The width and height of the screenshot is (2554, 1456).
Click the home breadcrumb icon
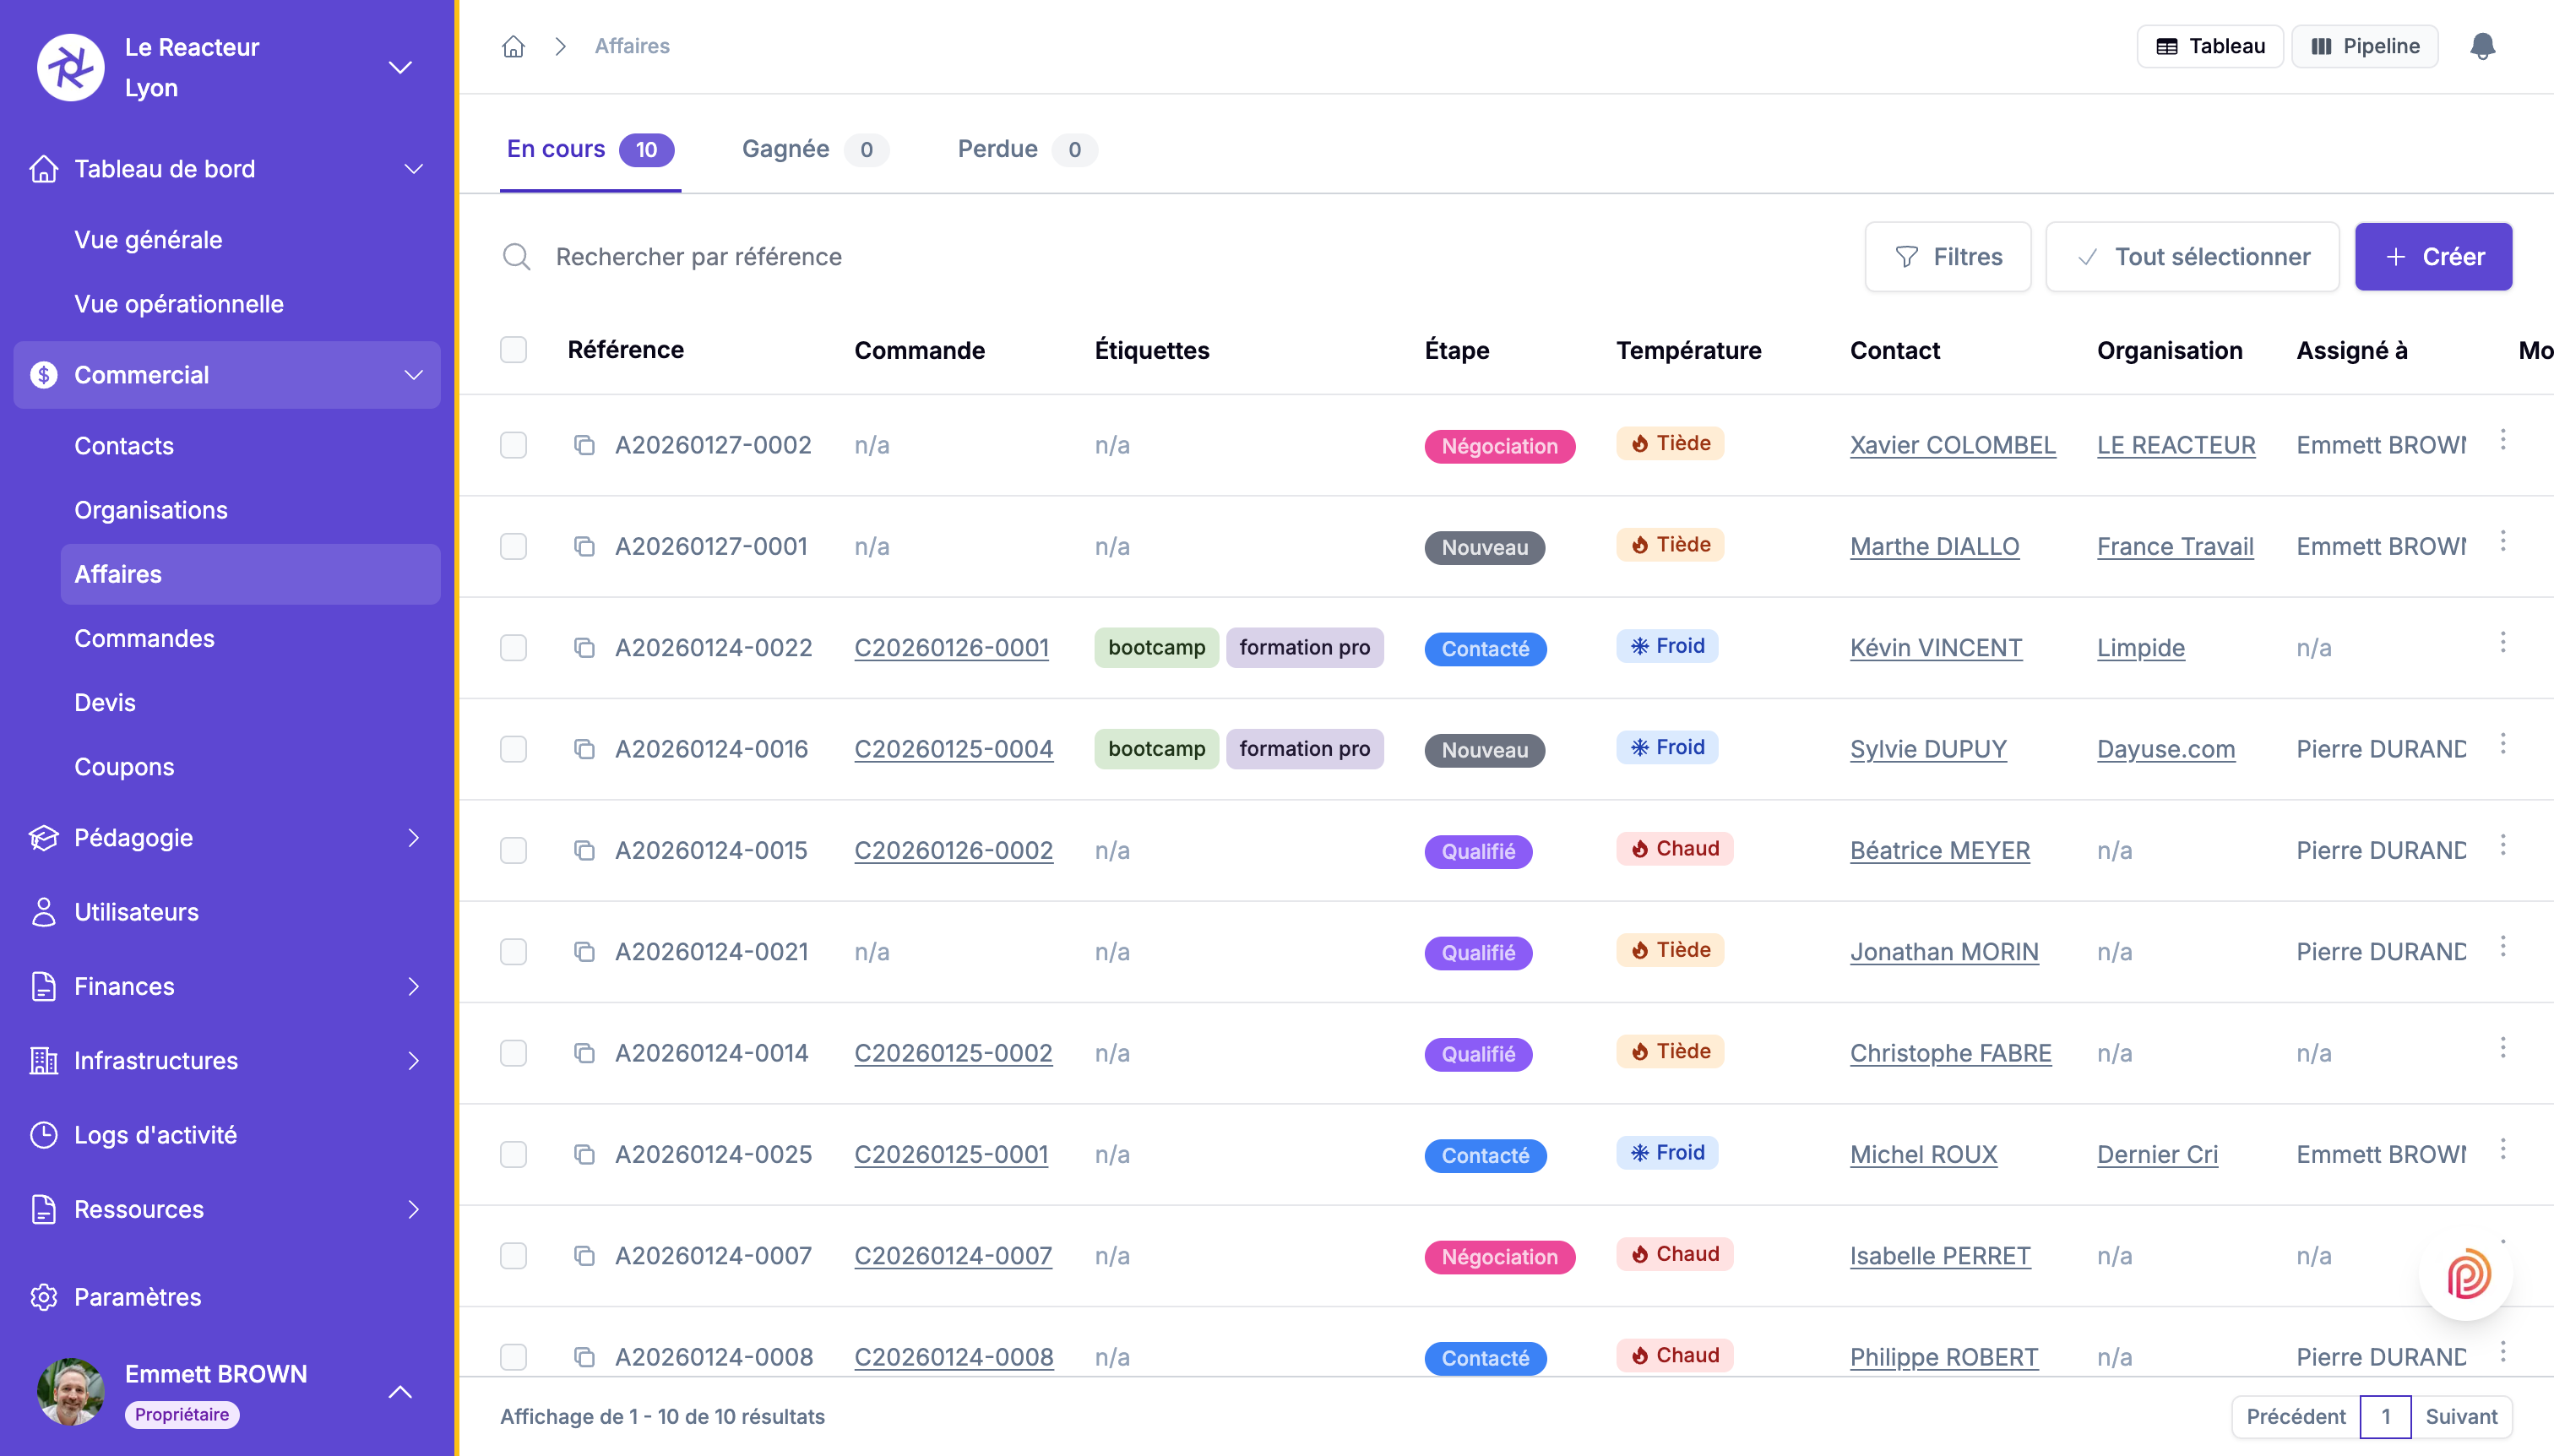pos(514,46)
